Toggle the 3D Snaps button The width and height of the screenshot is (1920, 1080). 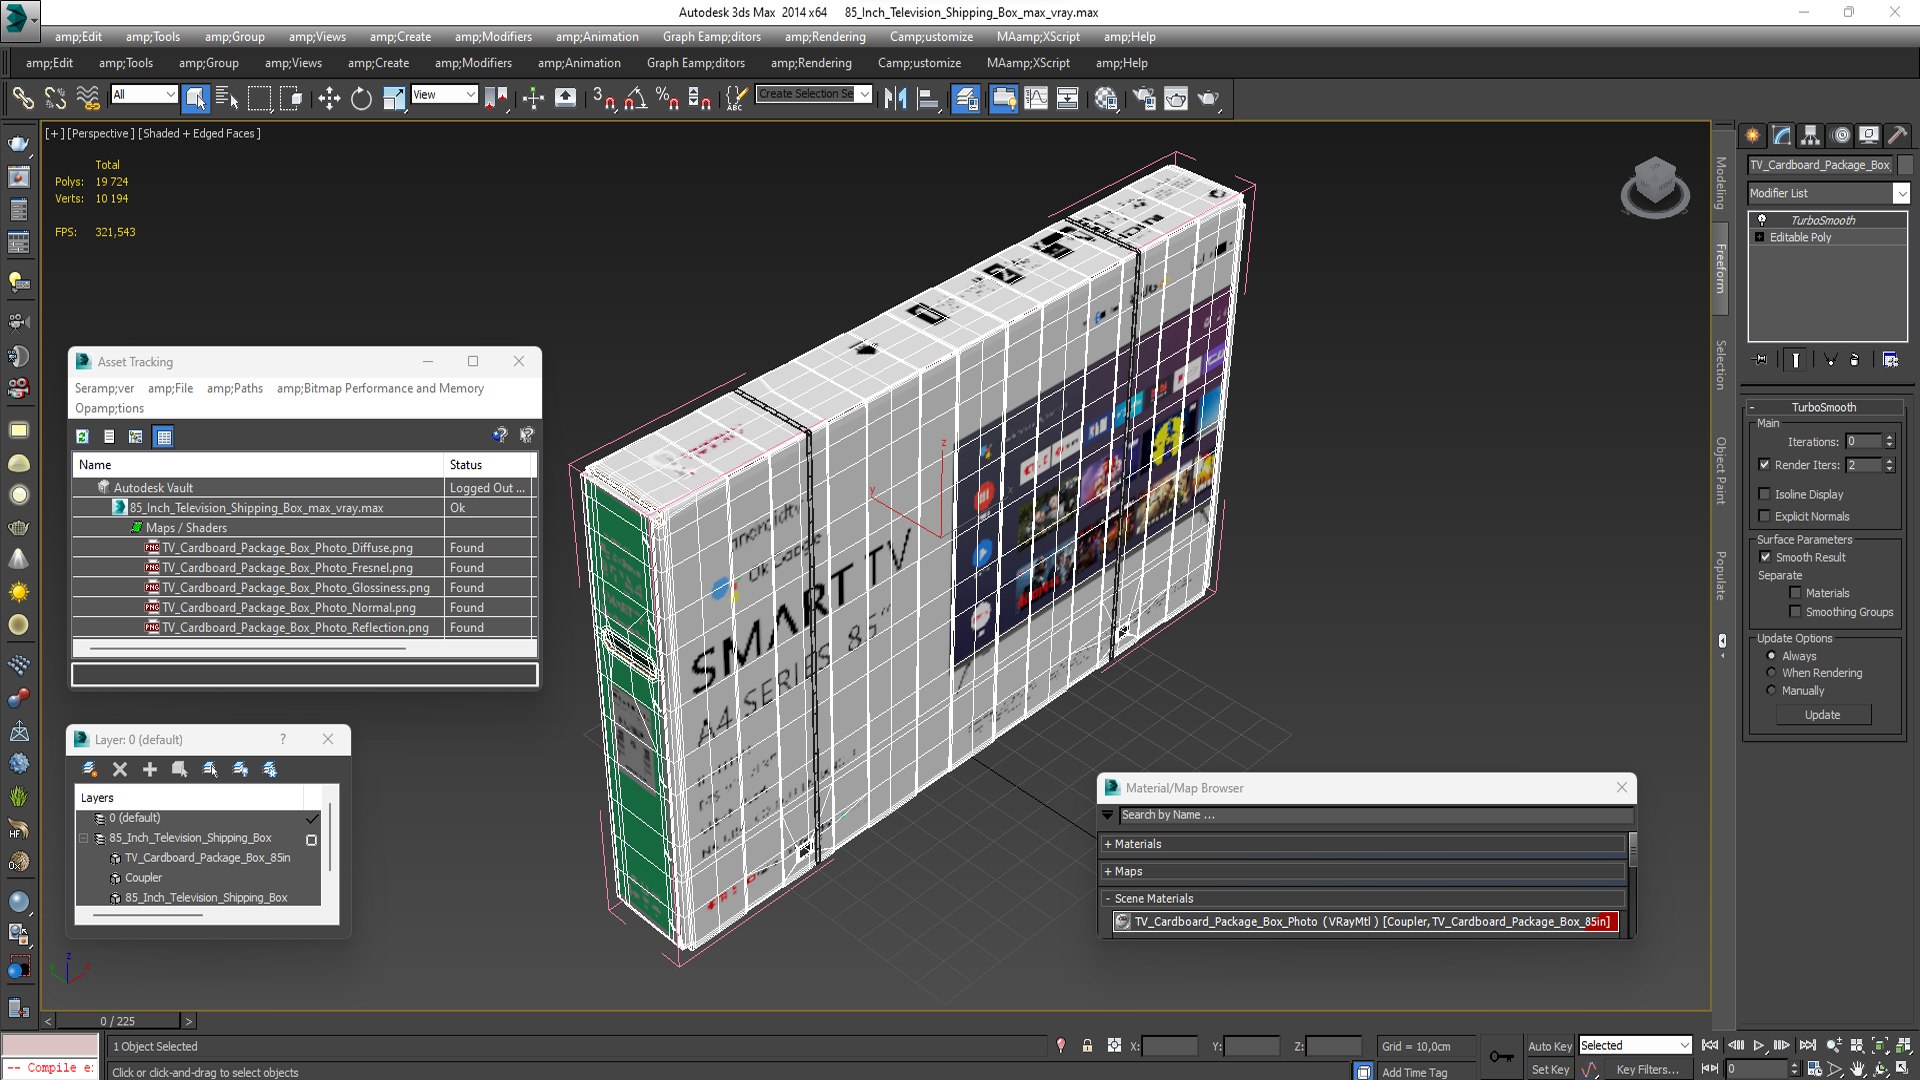603,97
